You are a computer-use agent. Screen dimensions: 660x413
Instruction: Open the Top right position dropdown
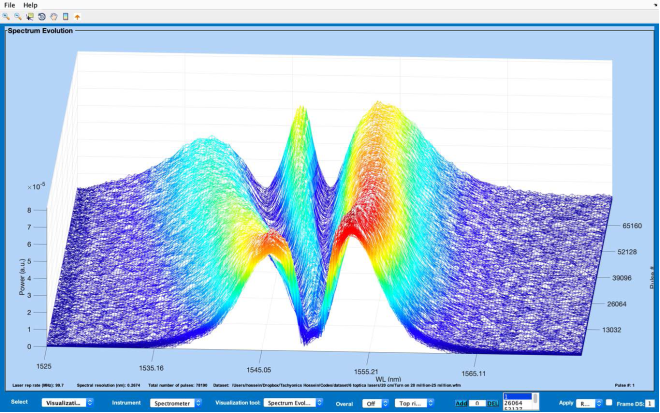[x=412, y=402]
